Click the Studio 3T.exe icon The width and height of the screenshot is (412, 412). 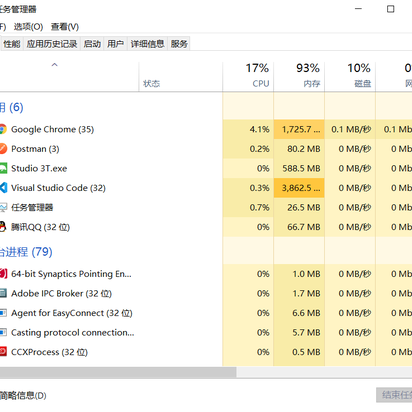pos(3,168)
